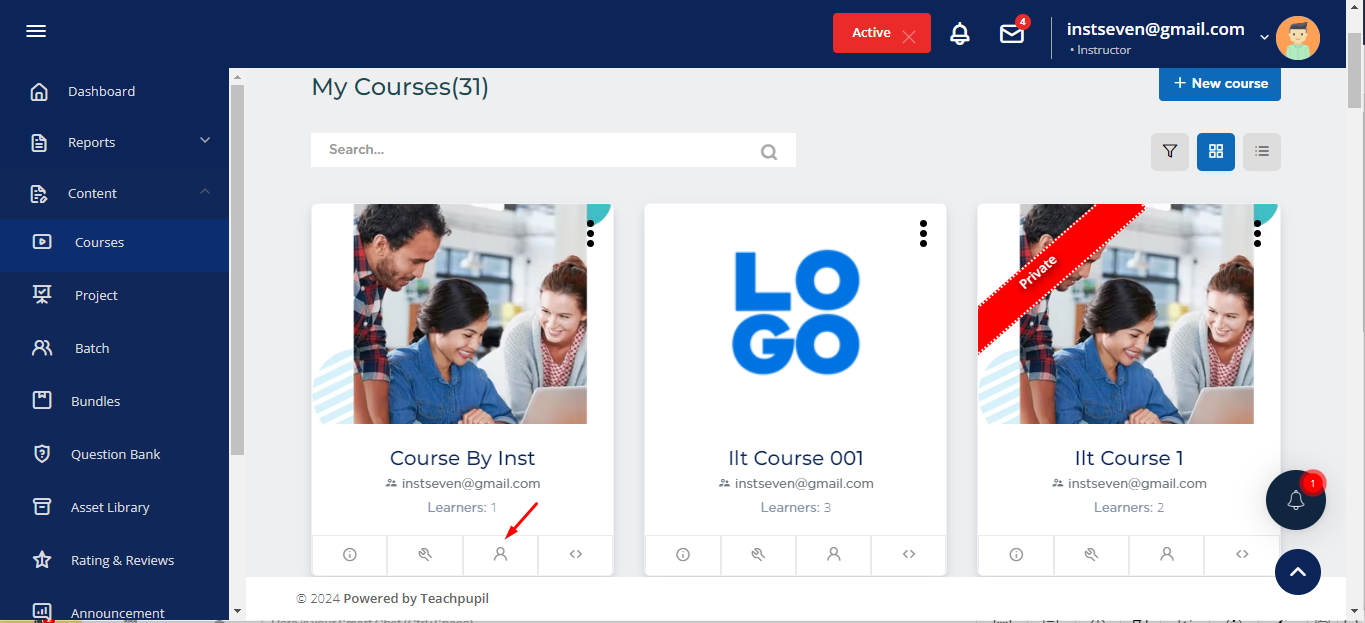Expand the Reports sidebar menu
1365x623 pixels.
(x=205, y=141)
